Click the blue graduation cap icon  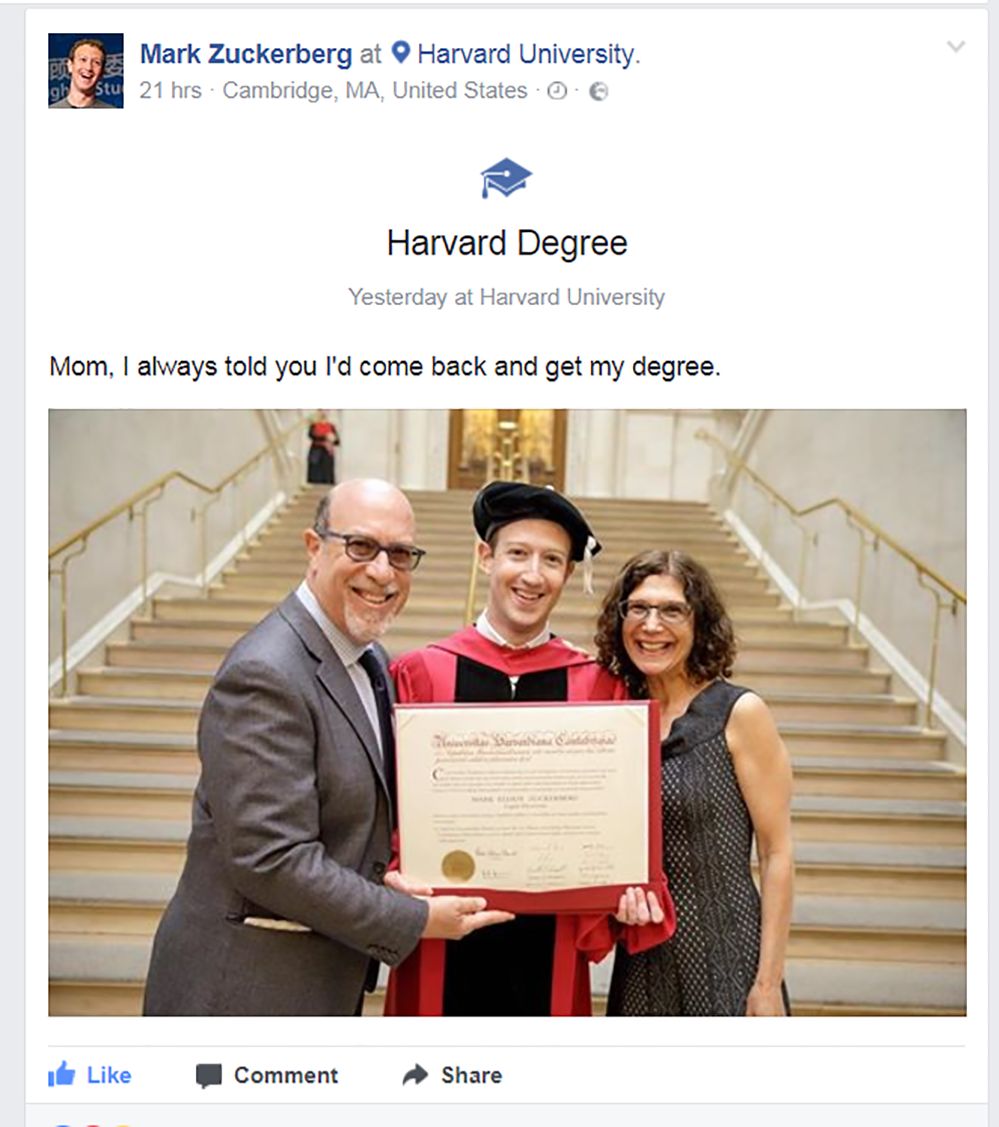506,179
